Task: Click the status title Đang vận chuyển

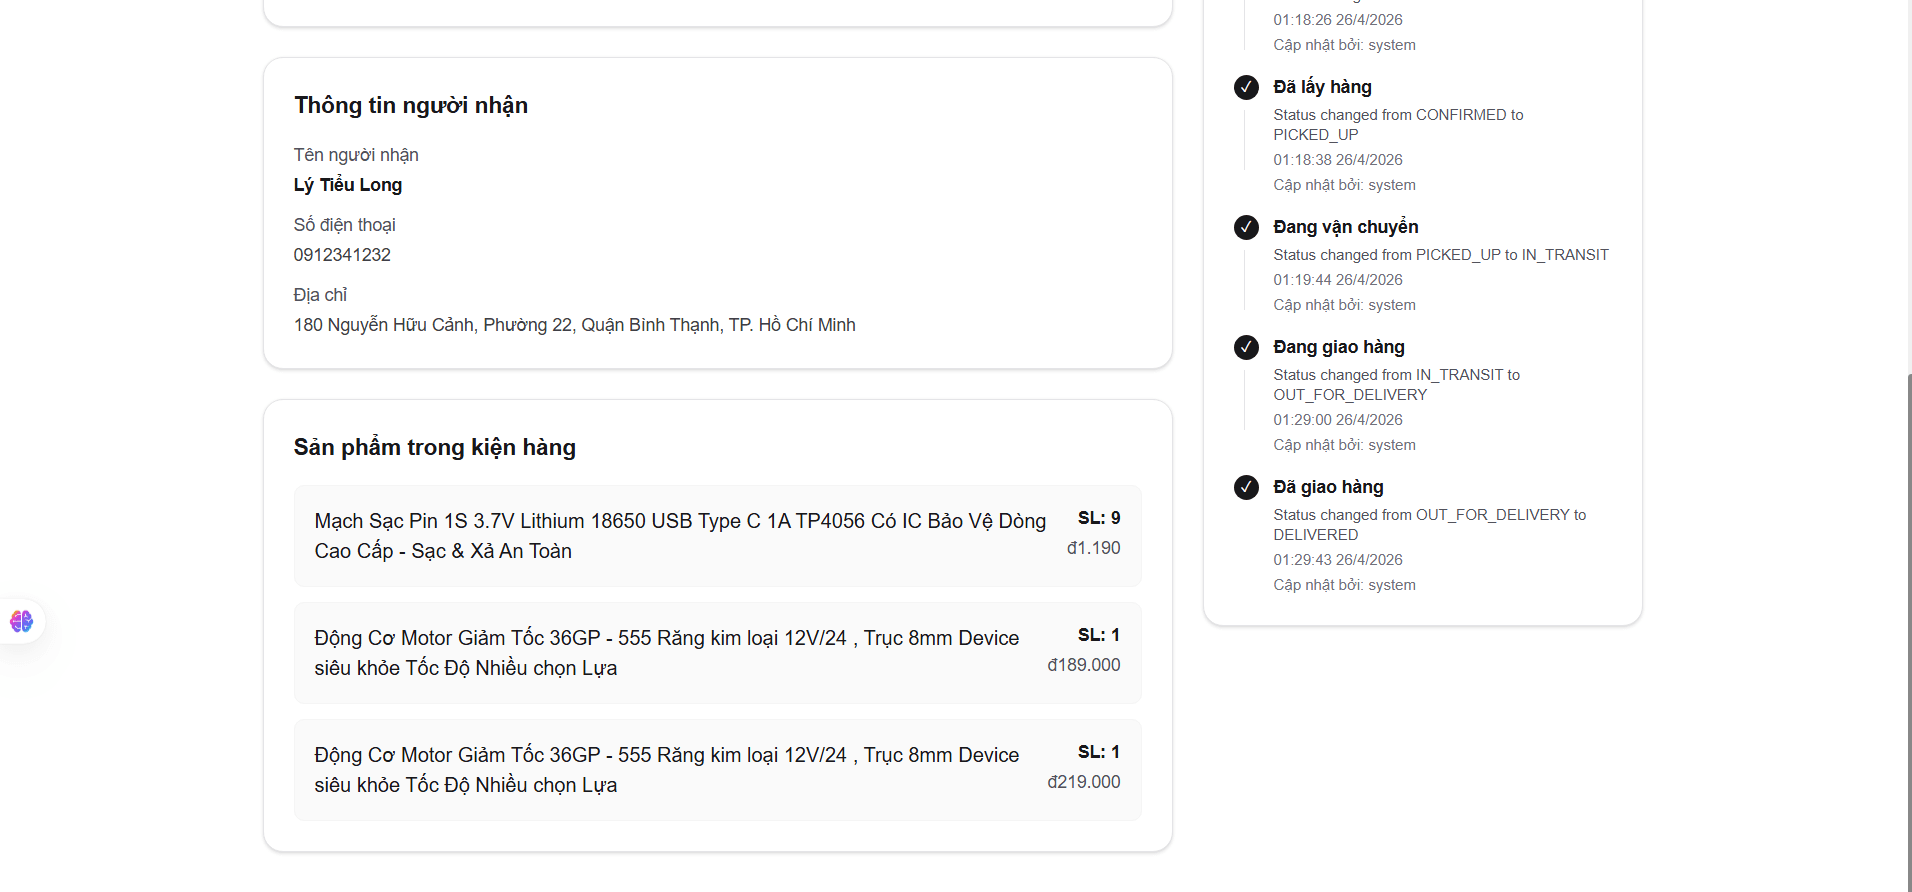Action: pyautogui.click(x=1346, y=227)
